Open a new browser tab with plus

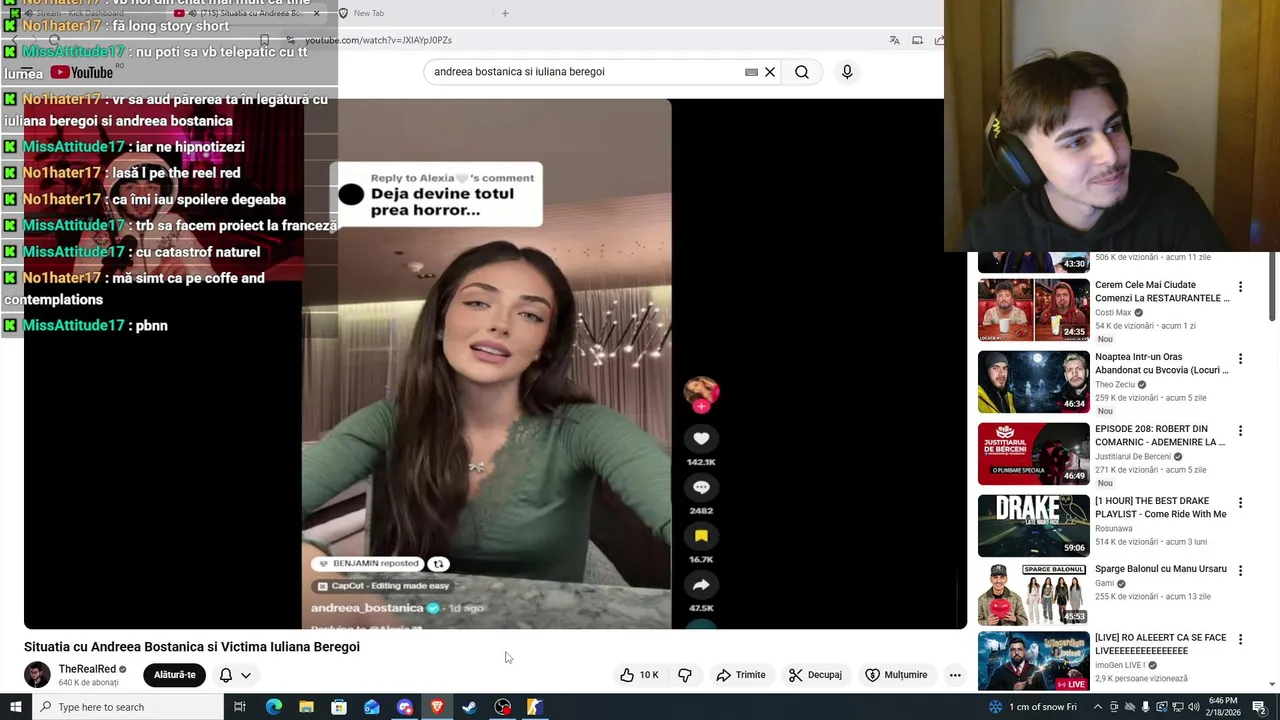point(505,13)
